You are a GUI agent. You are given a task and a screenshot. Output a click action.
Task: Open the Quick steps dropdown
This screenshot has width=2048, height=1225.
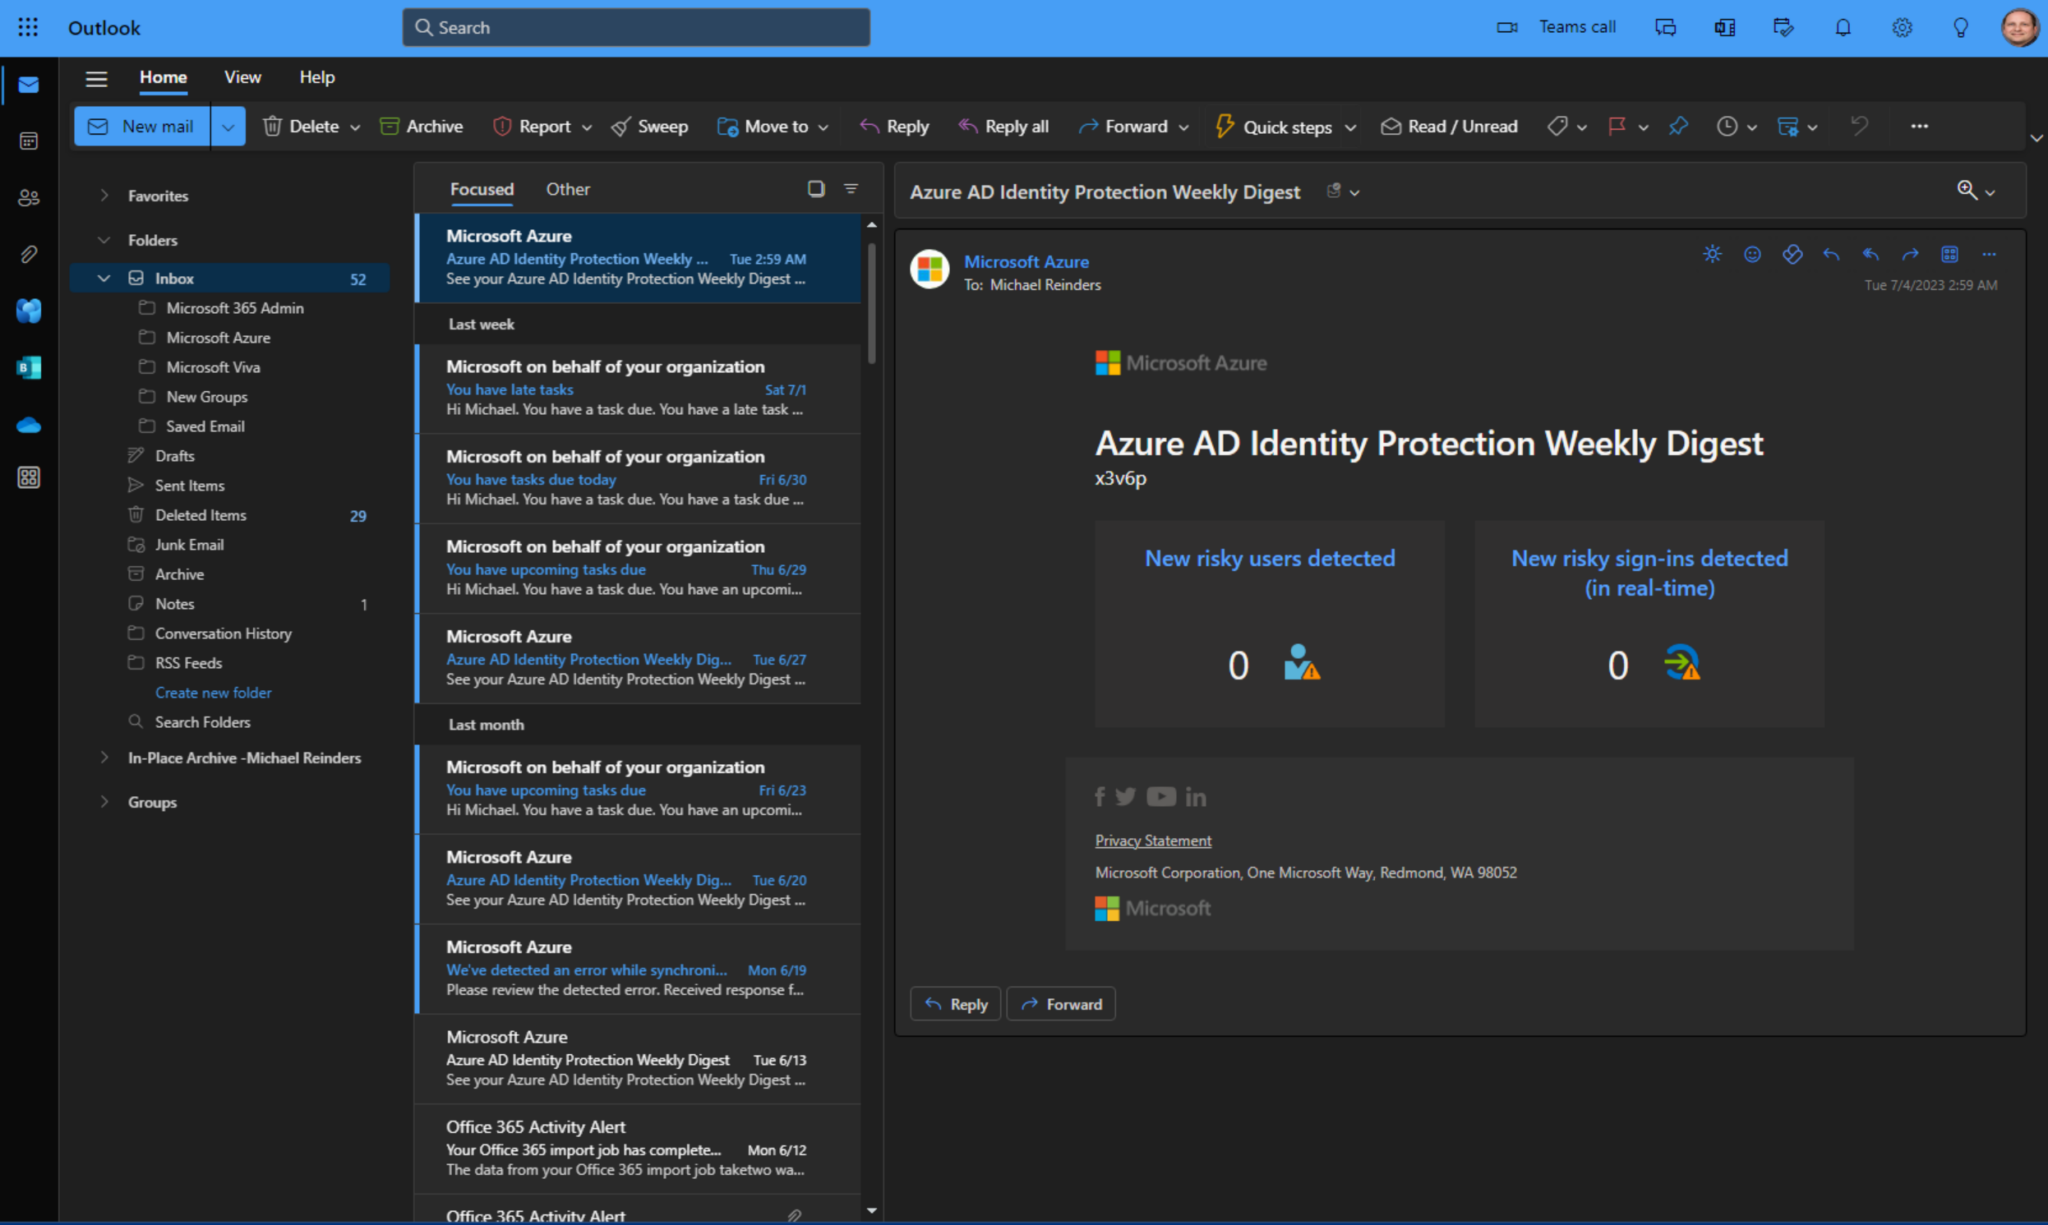coord(1352,126)
